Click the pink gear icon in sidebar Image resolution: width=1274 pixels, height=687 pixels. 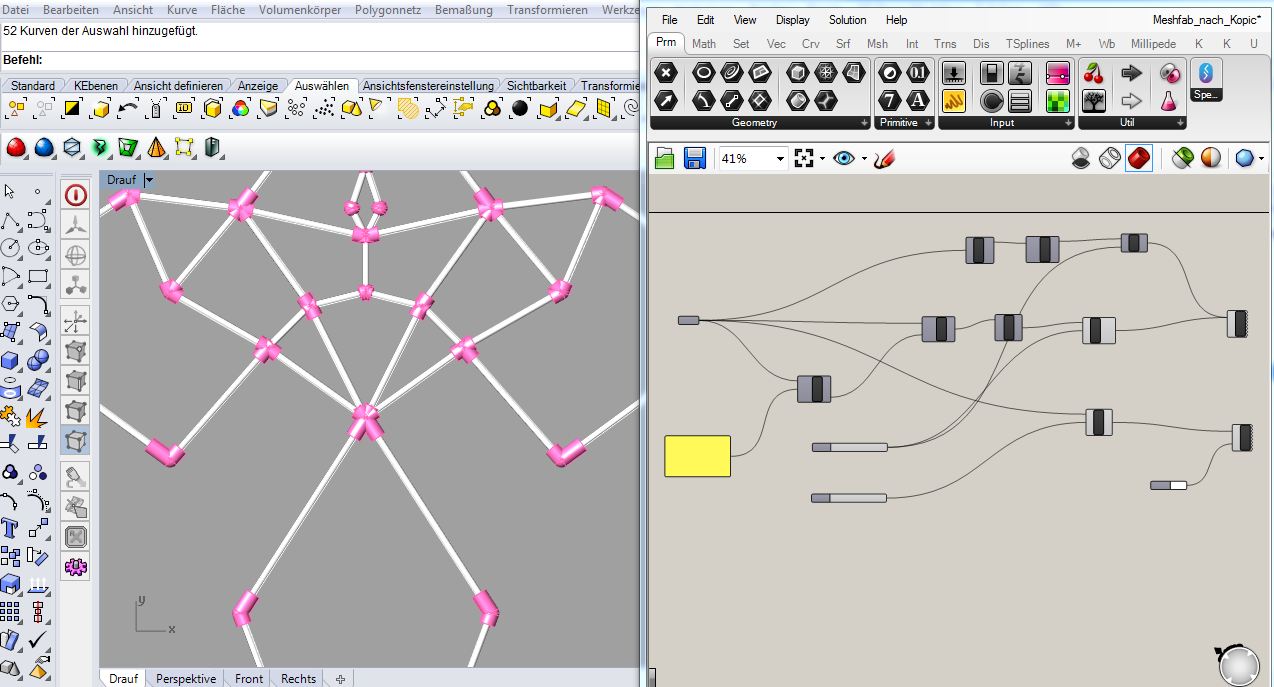tap(75, 567)
